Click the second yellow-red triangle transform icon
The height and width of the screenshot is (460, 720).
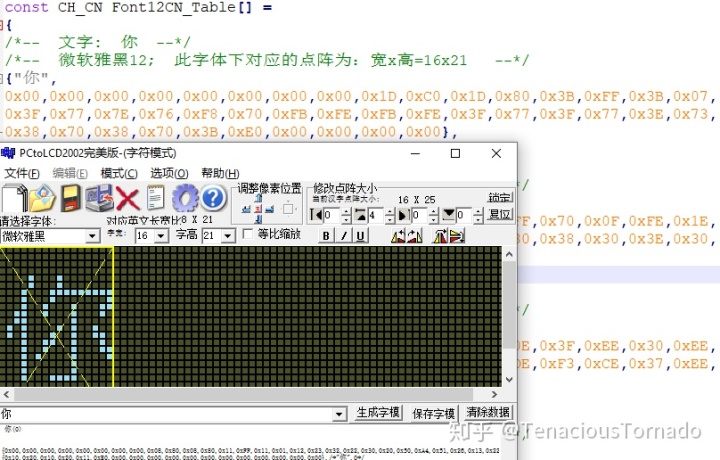(415, 236)
